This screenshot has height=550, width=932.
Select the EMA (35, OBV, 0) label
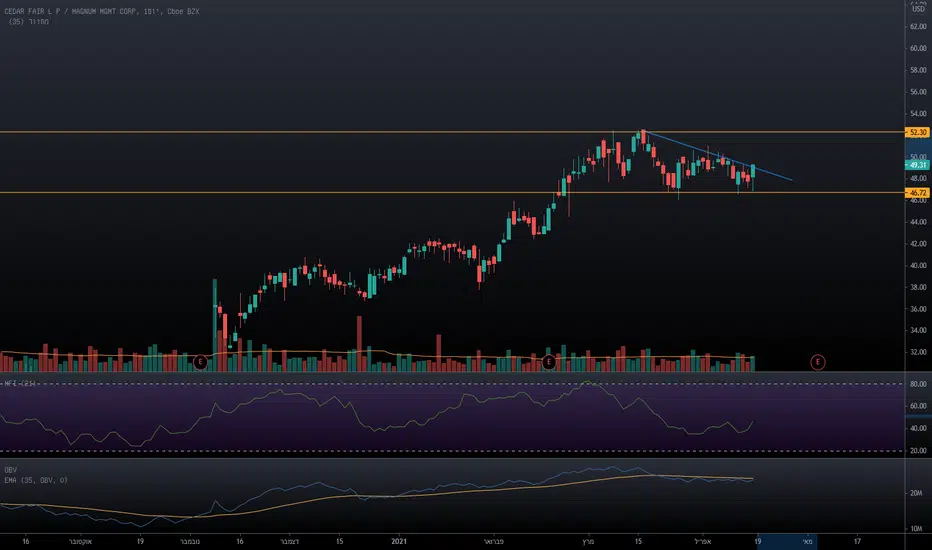click(36, 480)
